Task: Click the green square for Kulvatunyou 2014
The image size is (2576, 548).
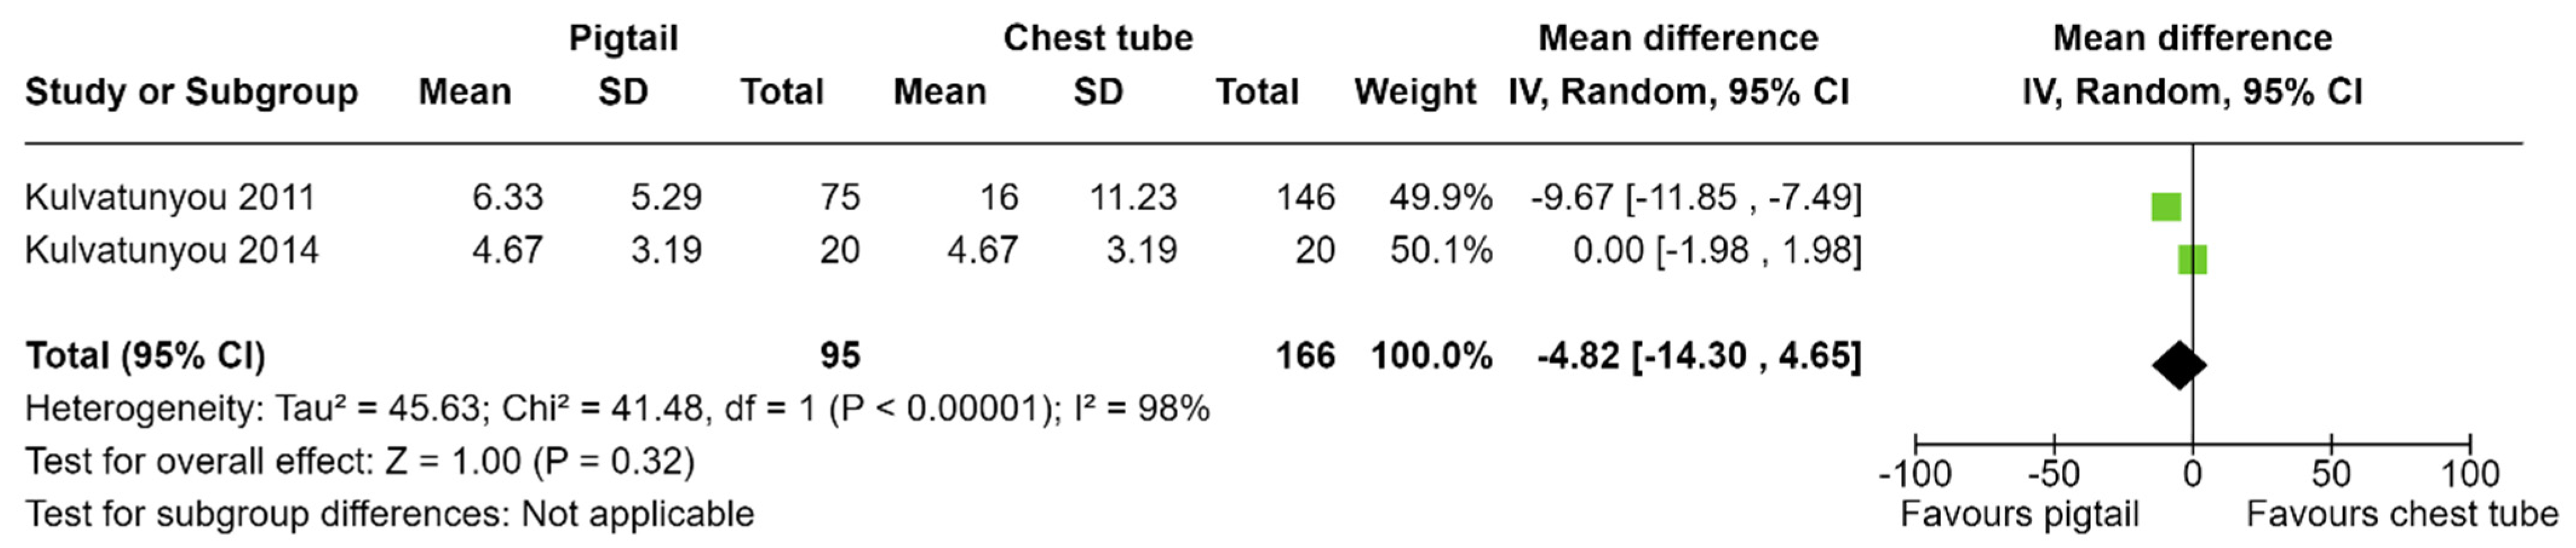Action: click(x=2193, y=259)
